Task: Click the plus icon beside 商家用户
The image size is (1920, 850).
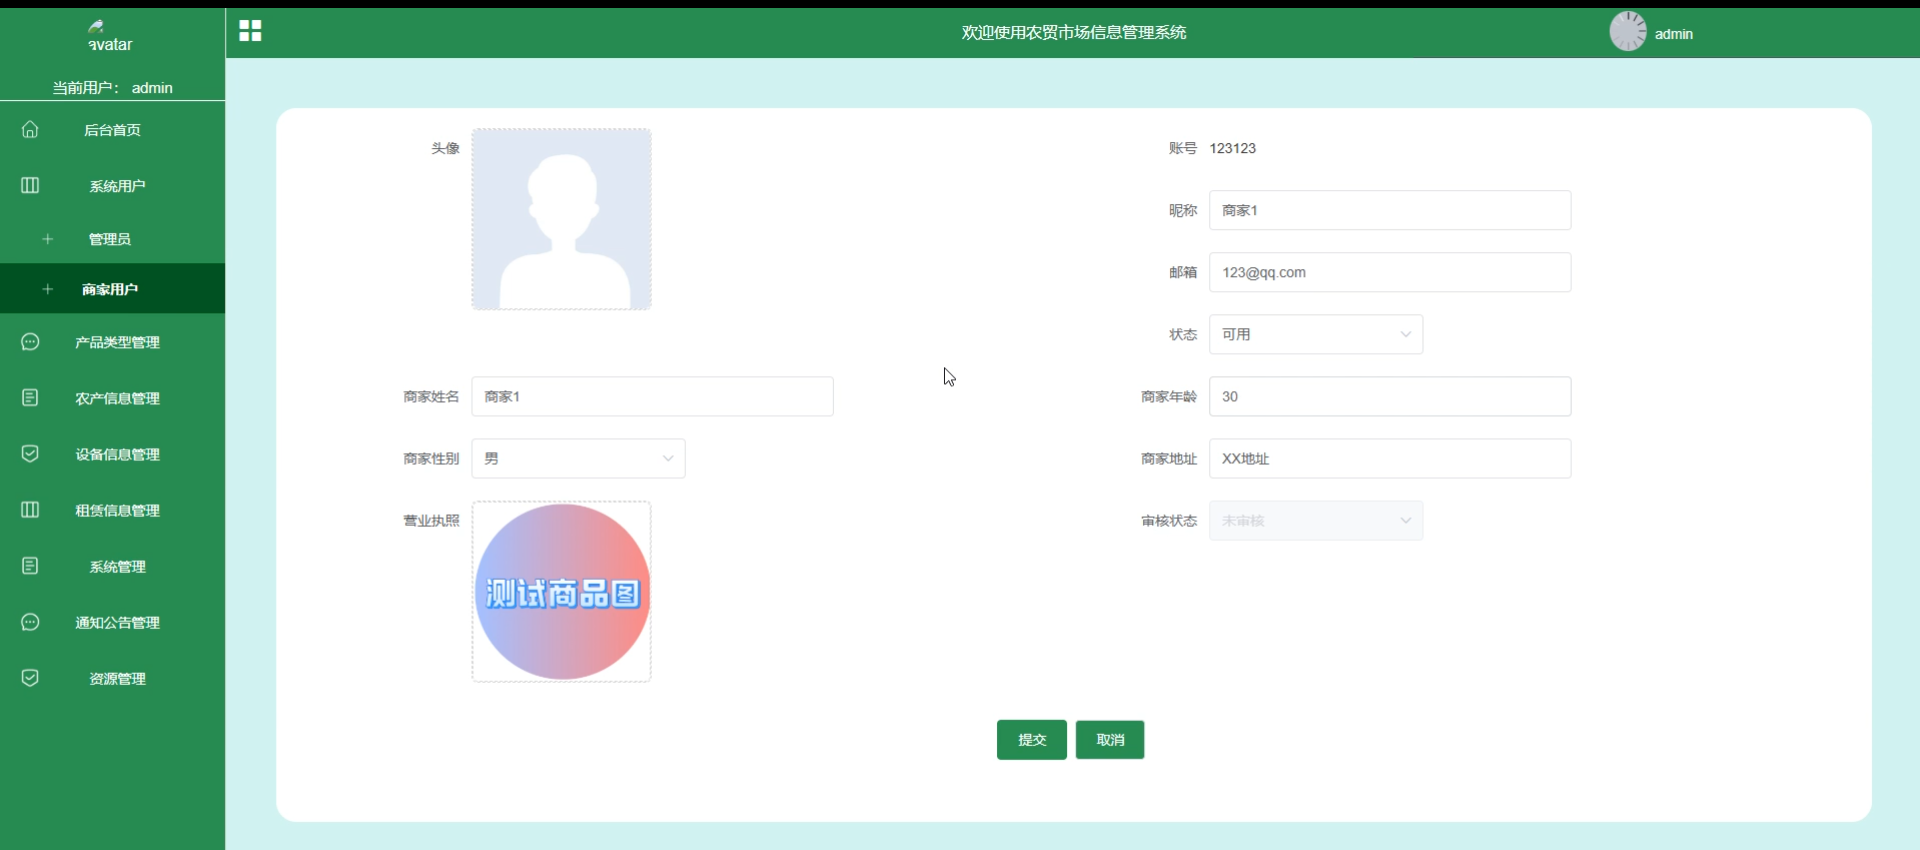Action: click(47, 289)
